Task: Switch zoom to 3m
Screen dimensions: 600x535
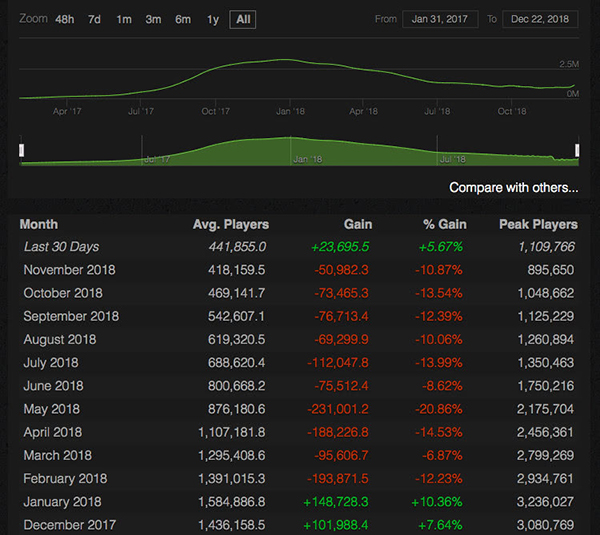Action: [x=153, y=19]
